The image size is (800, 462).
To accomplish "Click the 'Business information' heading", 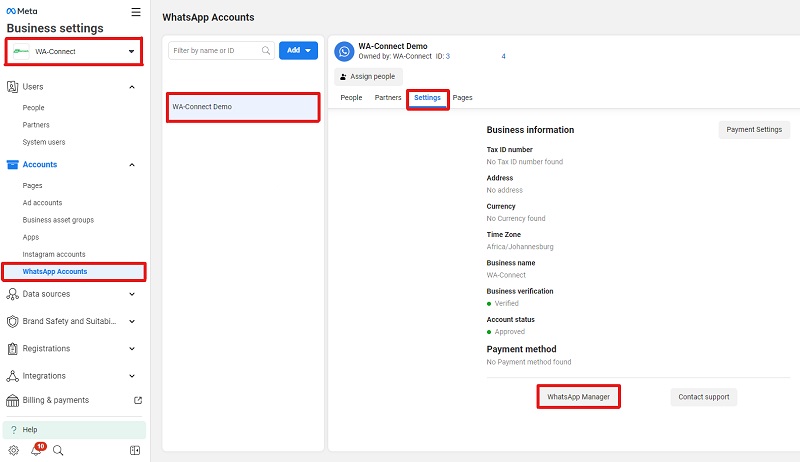I will tap(530, 130).
